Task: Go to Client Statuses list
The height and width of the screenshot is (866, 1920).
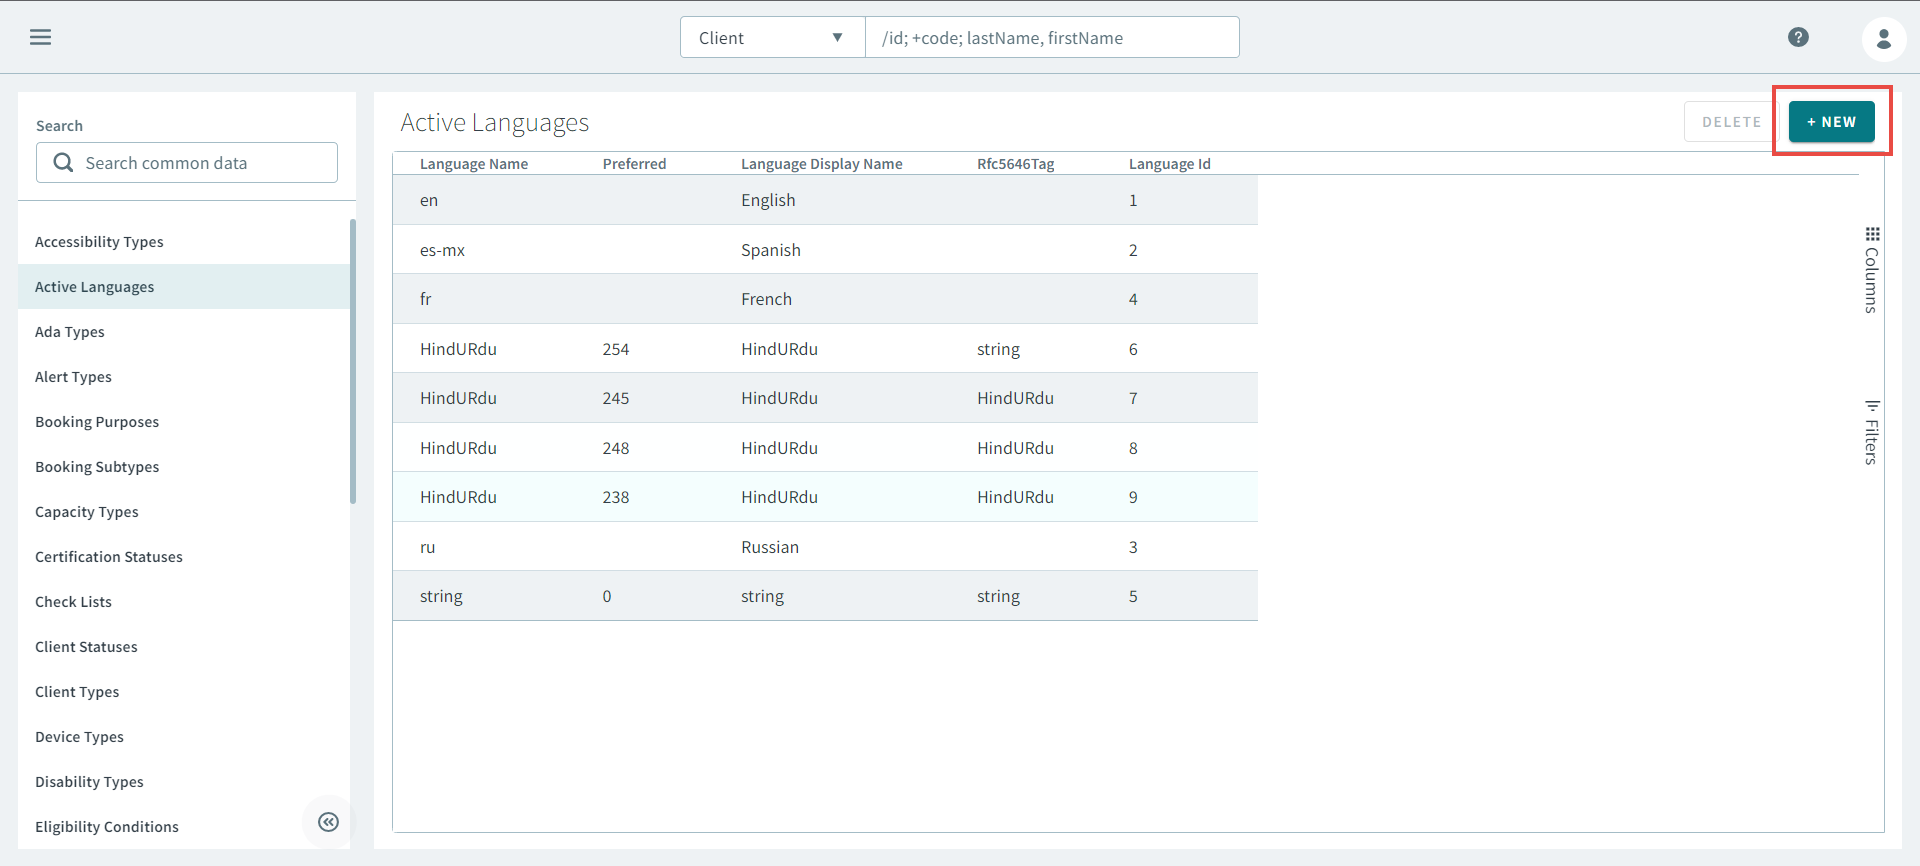Action: [86, 647]
